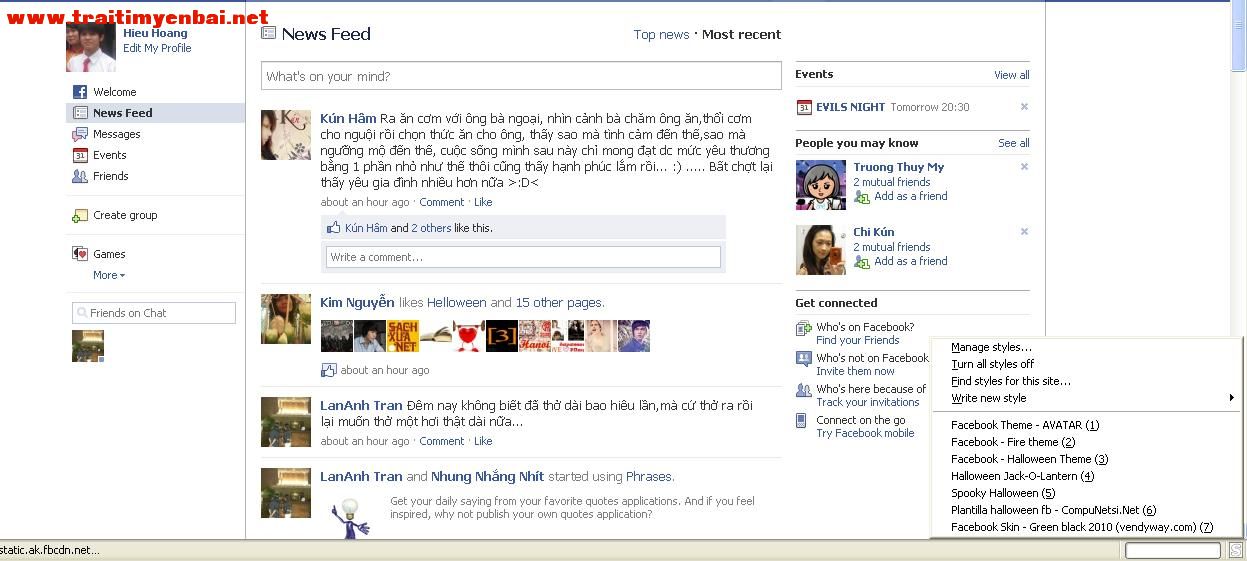
Task: Click Try Facebook mobile link
Action: [x=865, y=433]
